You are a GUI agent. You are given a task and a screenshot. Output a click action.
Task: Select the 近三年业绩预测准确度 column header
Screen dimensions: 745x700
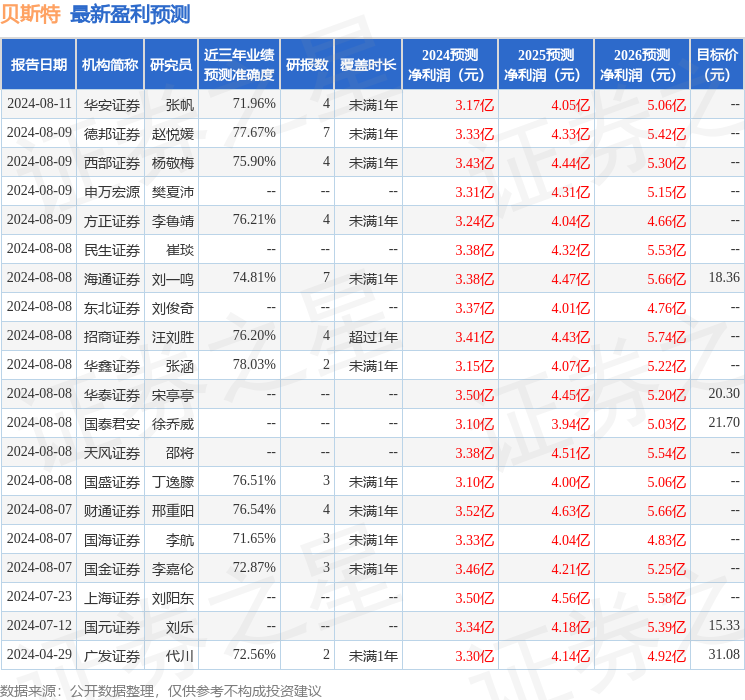[x=239, y=65]
